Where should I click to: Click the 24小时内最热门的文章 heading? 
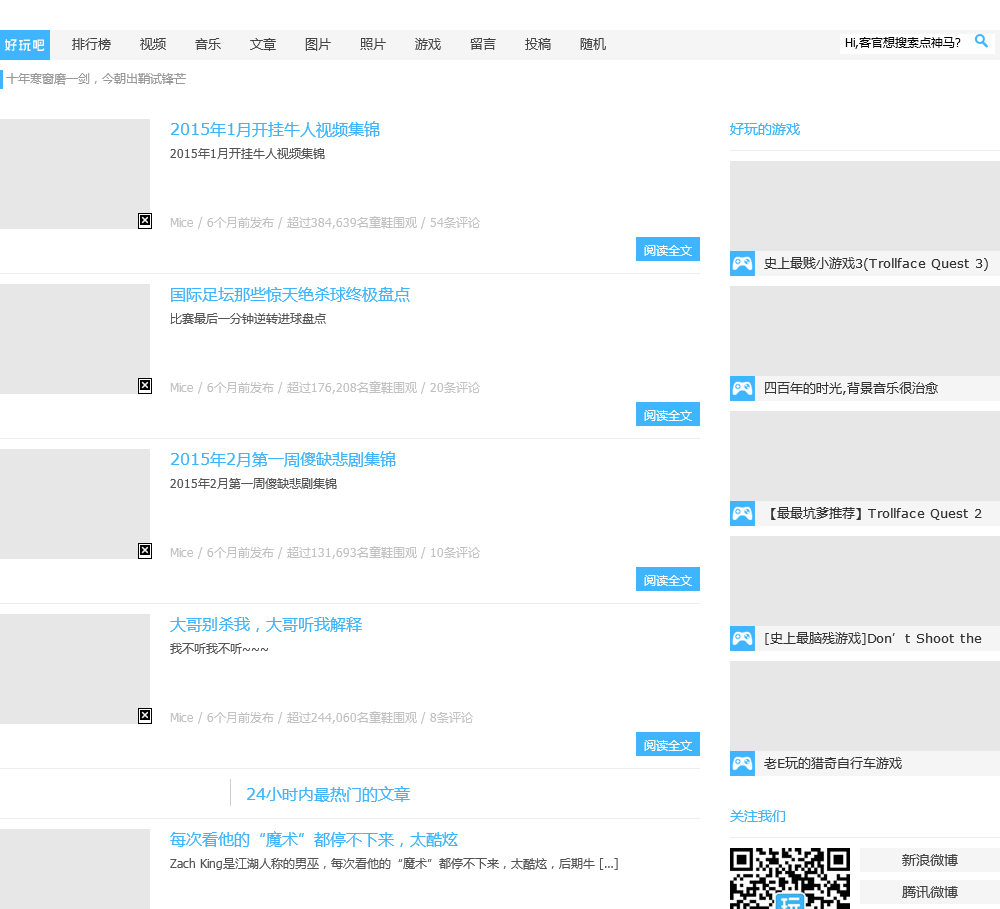tap(328, 794)
